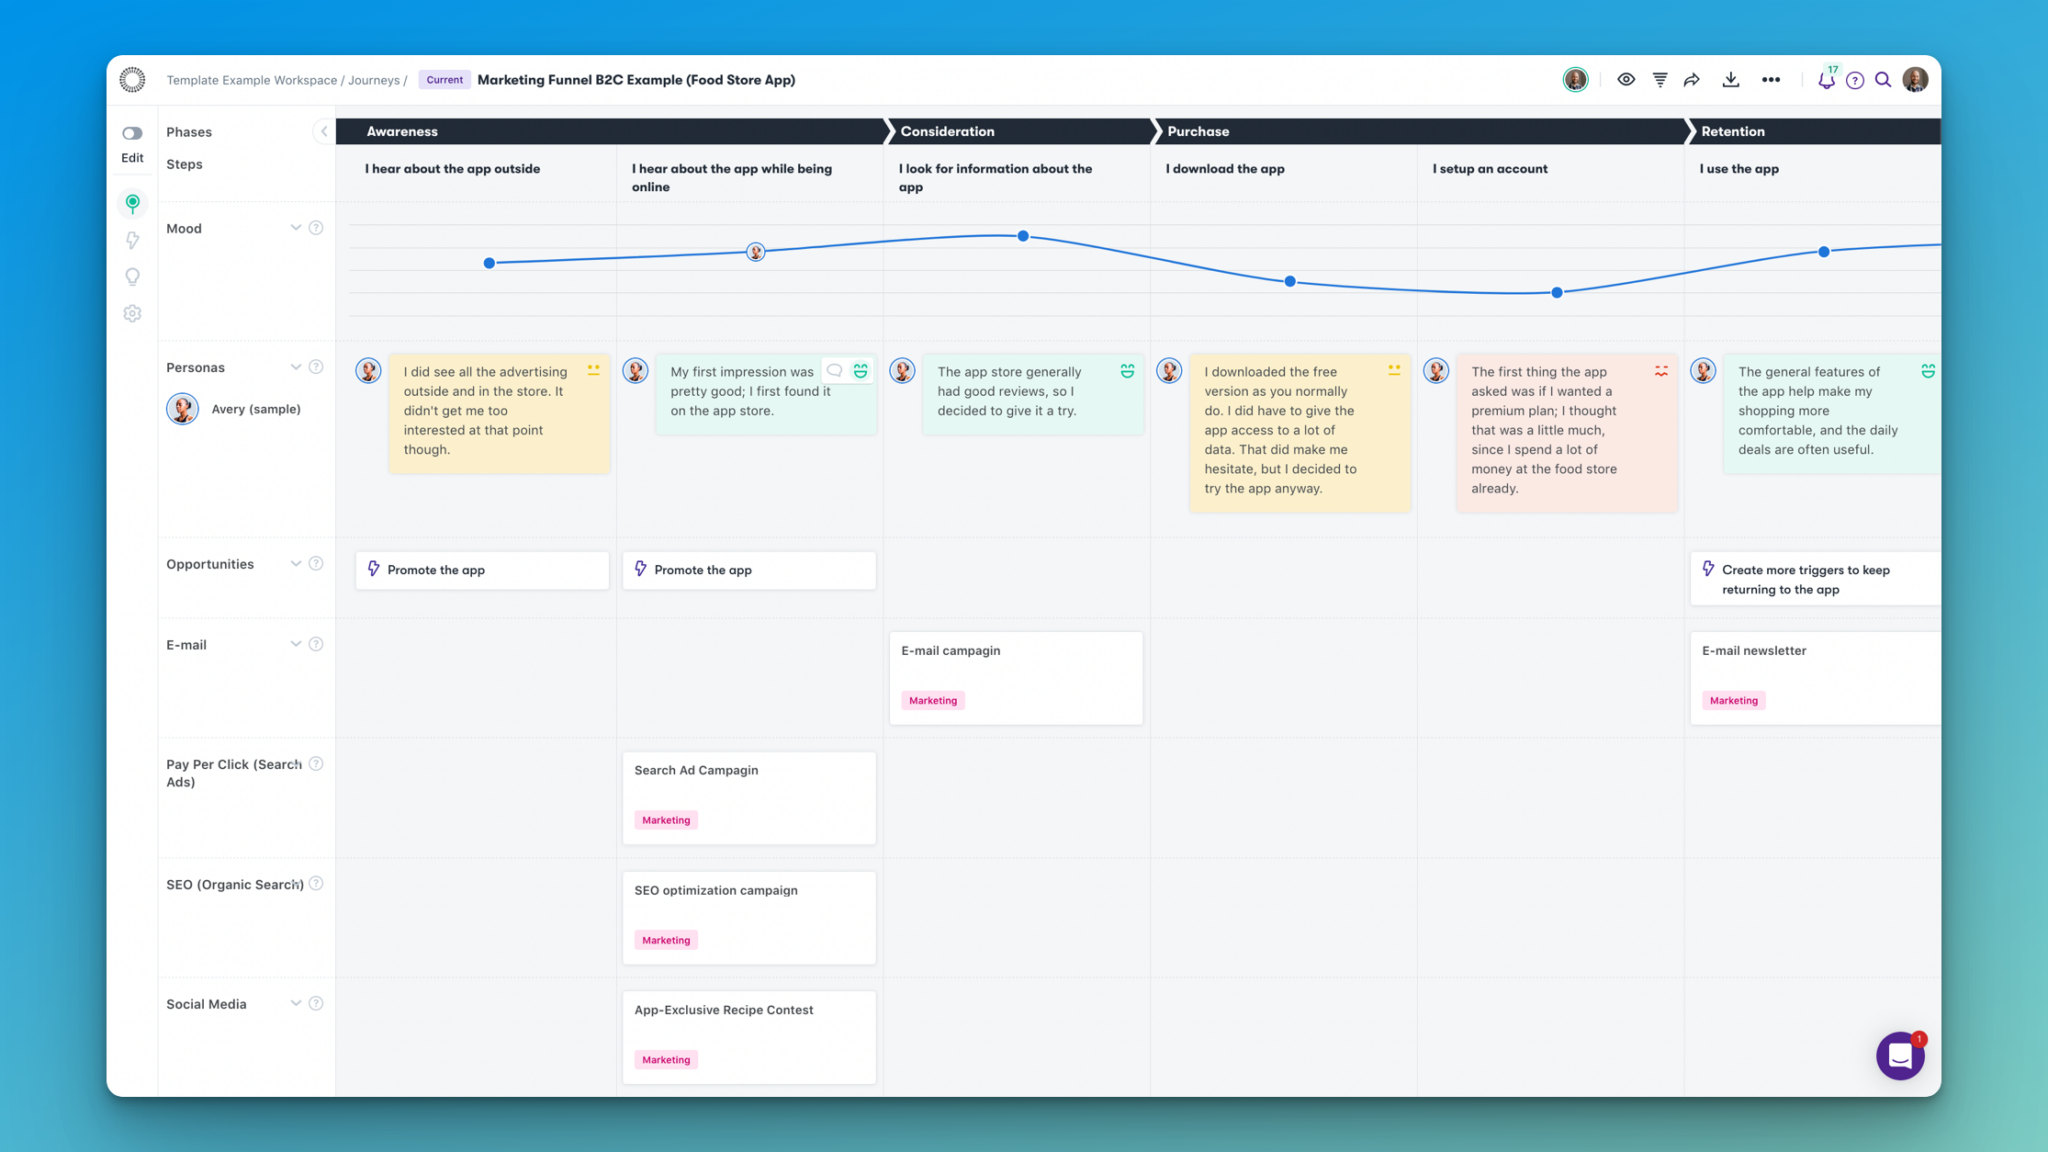Screen dimensions: 2048x1152
Task: Open the Search Ad Campagin card
Action: pos(749,798)
